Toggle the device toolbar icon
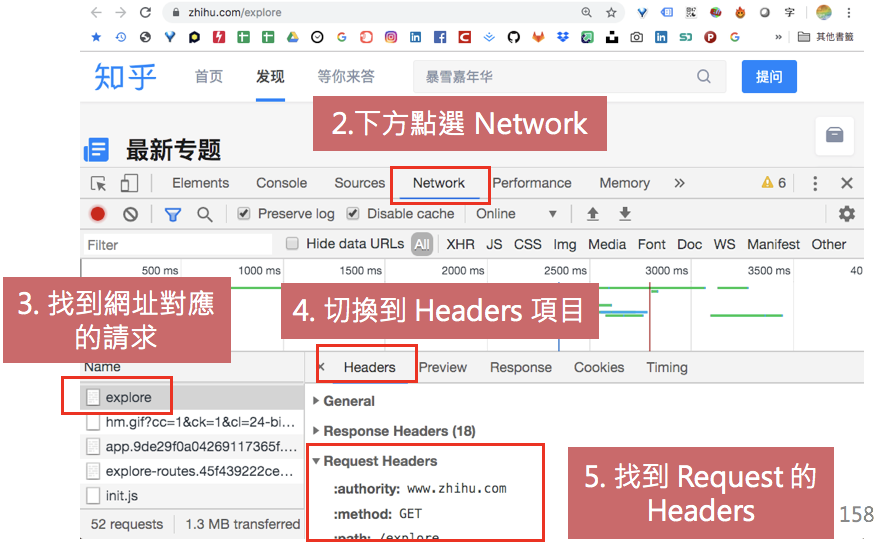Screen dimensions: 888x544 tap(129, 183)
